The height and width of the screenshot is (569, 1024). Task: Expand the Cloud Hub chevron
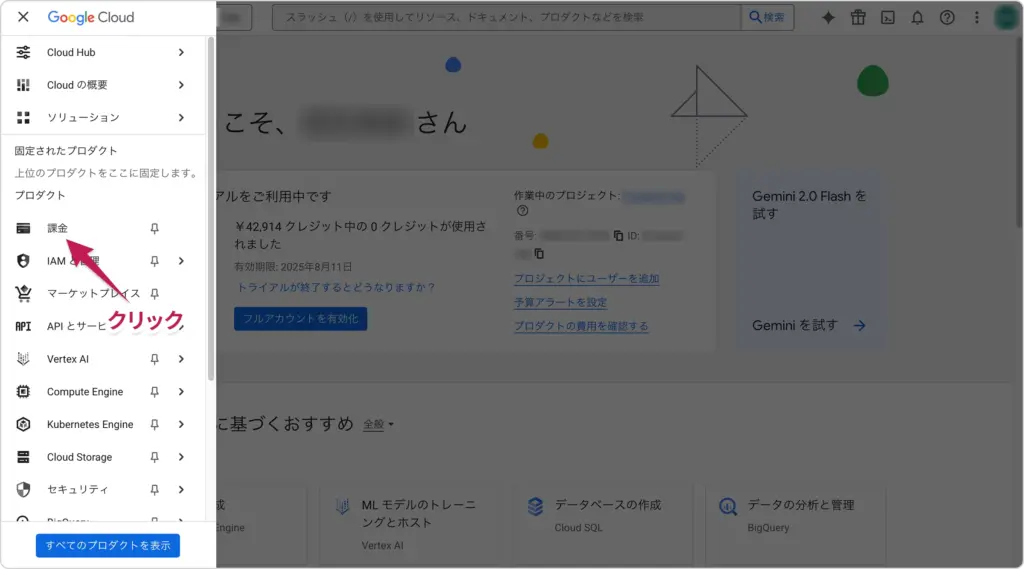point(181,52)
